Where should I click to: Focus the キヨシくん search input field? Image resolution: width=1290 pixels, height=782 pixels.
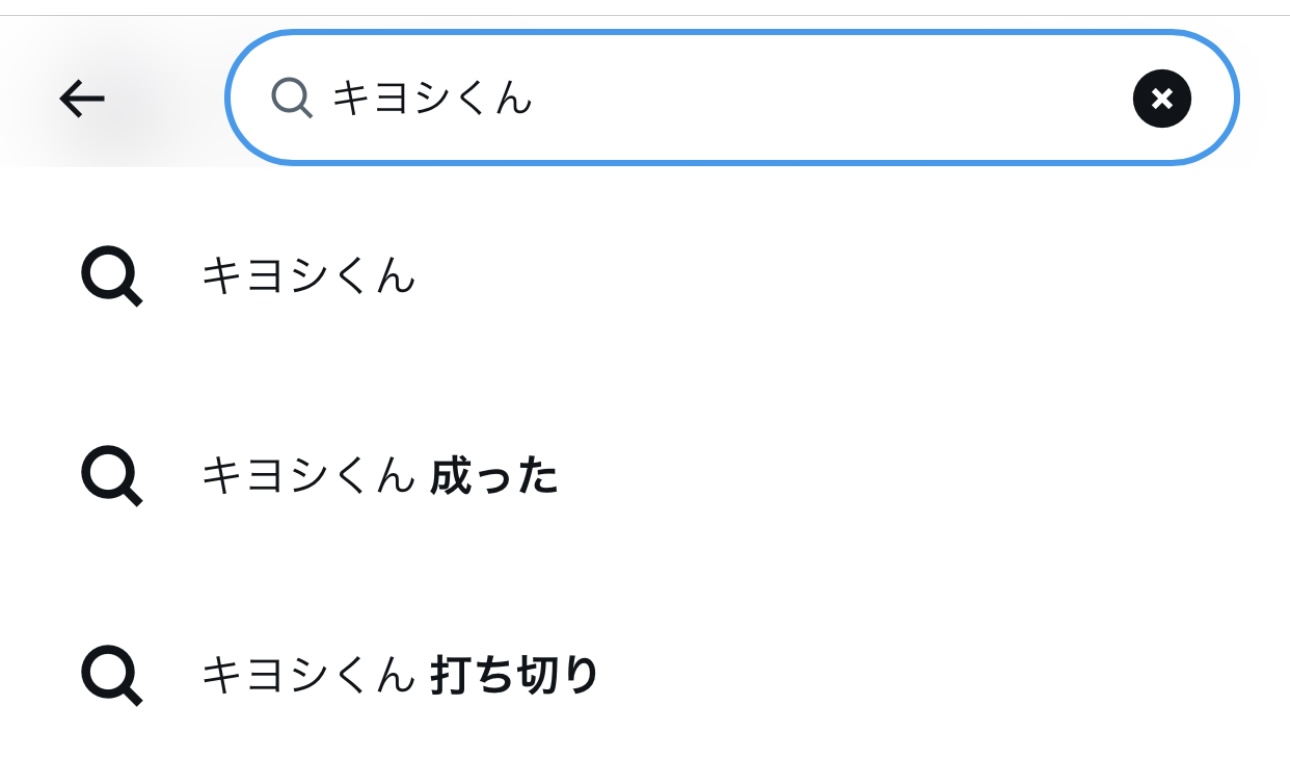click(x=700, y=98)
